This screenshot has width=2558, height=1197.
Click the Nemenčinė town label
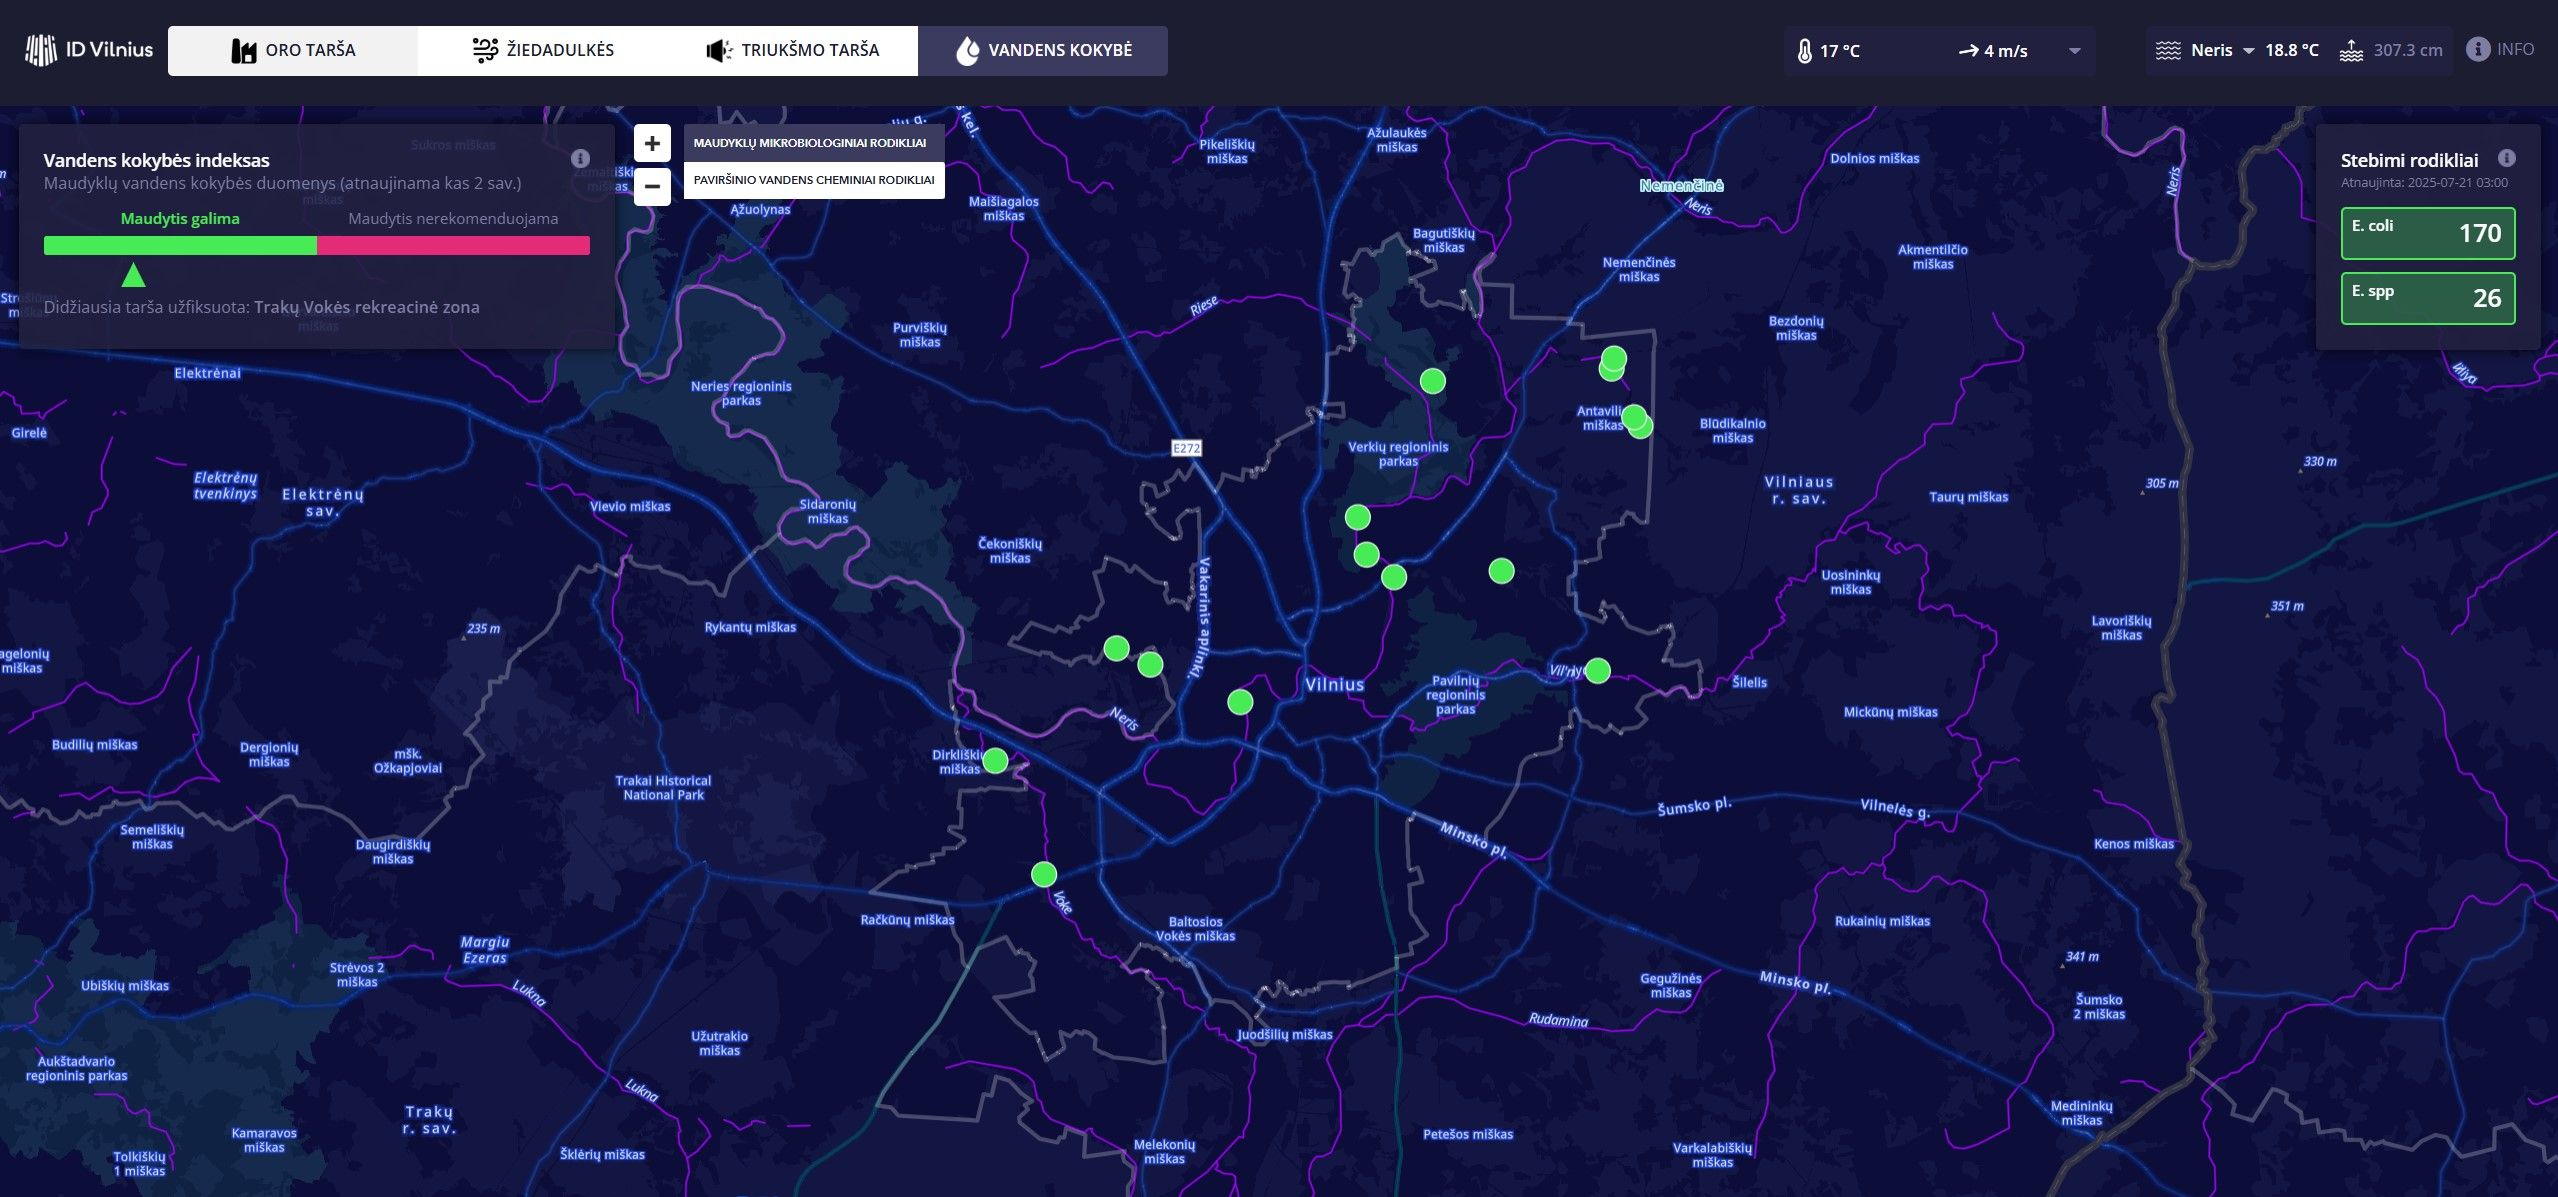pos(1681,186)
